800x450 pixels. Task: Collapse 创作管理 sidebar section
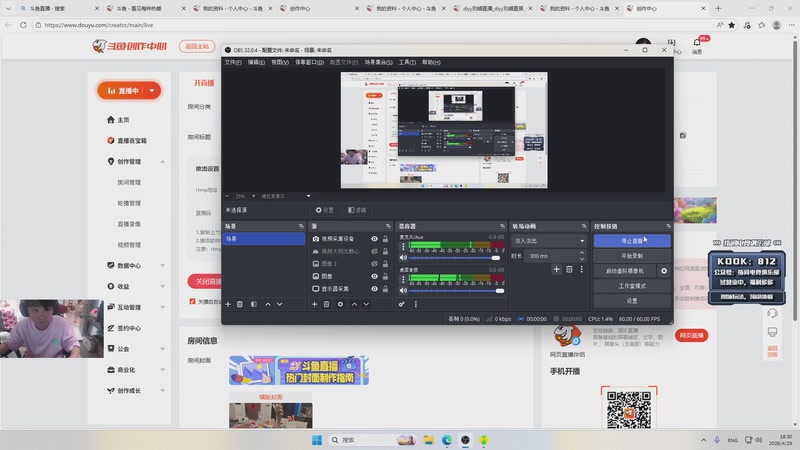coord(163,162)
